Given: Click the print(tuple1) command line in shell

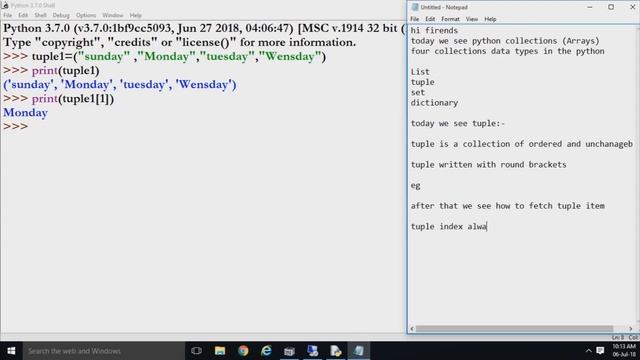Looking at the screenshot, I should 51,71.
